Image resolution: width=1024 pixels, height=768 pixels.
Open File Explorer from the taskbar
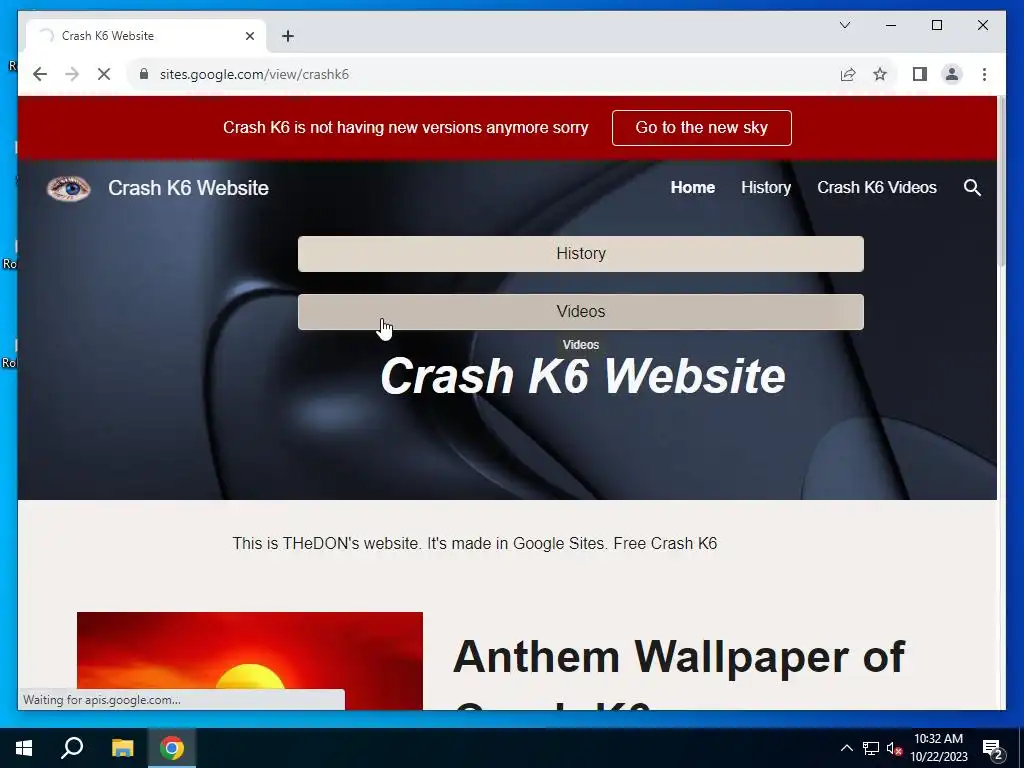(x=122, y=748)
